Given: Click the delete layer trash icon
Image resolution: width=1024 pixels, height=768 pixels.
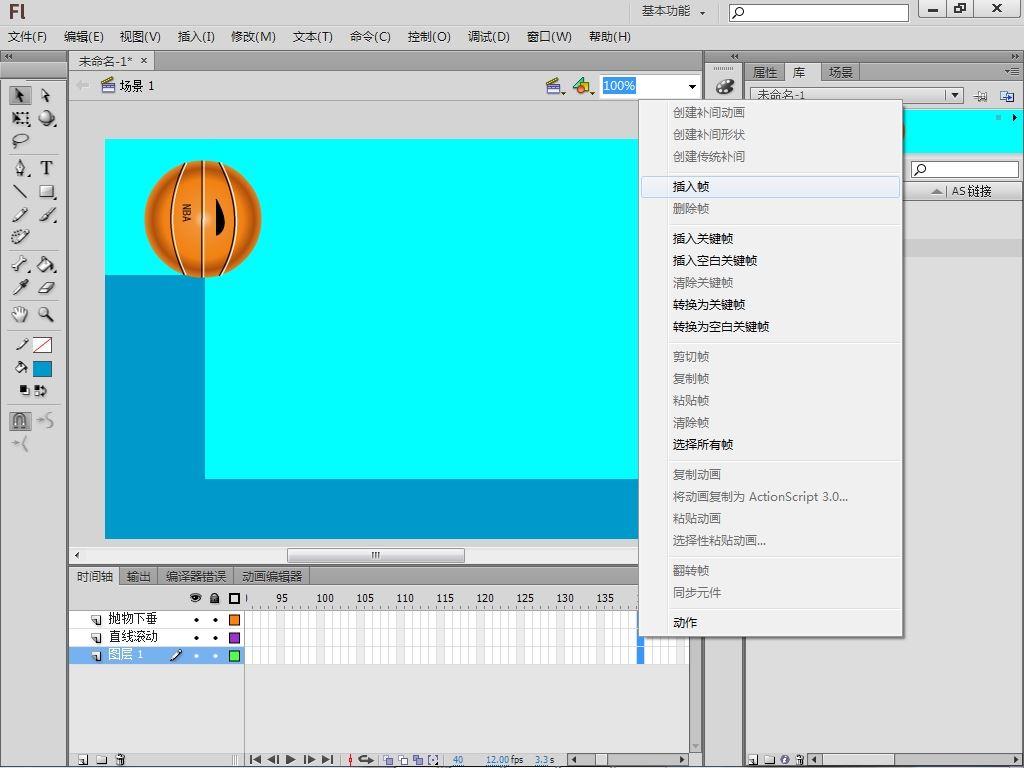Looking at the screenshot, I should pos(120,760).
